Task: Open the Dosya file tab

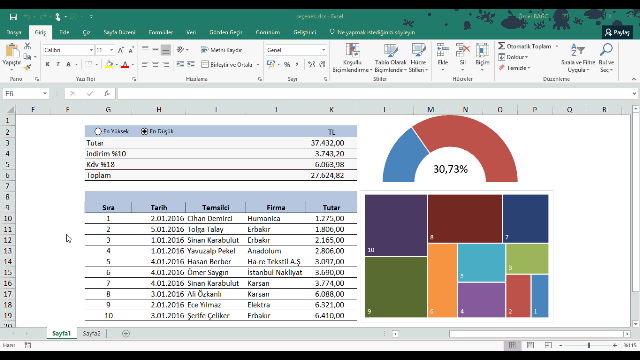Action: pos(14,32)
